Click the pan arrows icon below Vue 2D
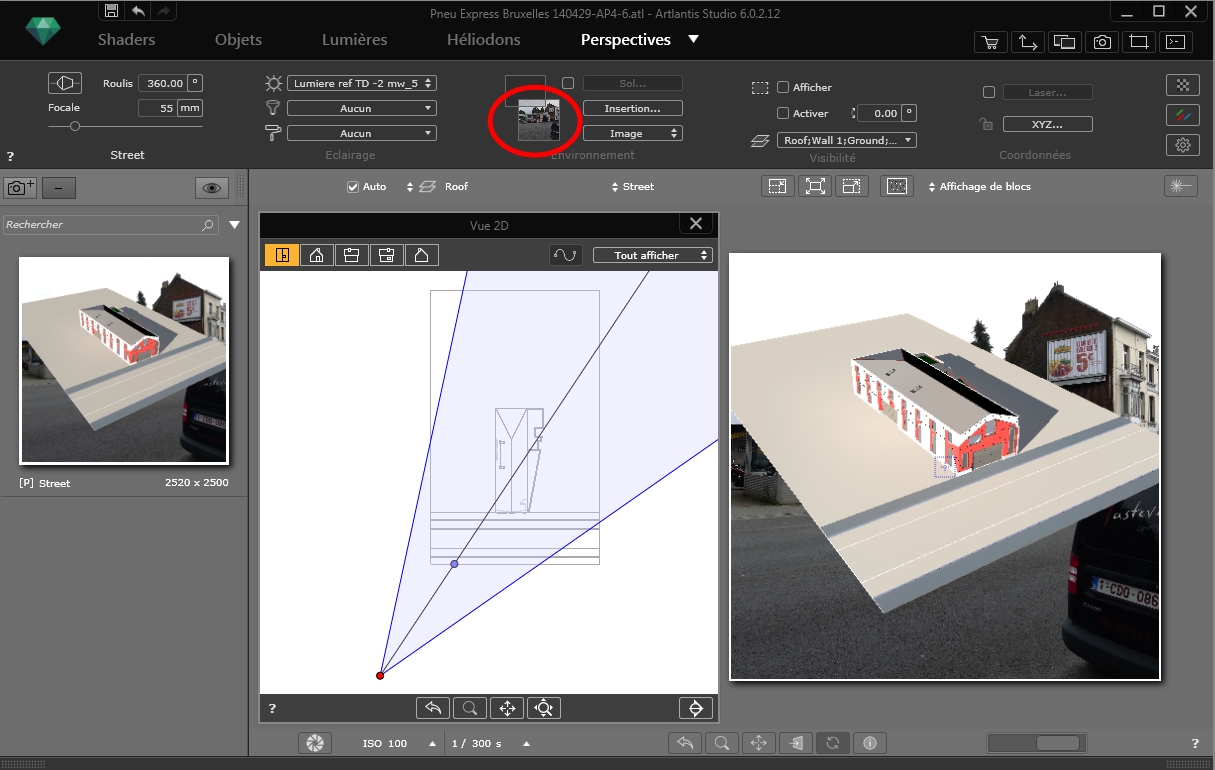Image resolution: width=1215 pixels, height=770 pixels. point(507,708)
